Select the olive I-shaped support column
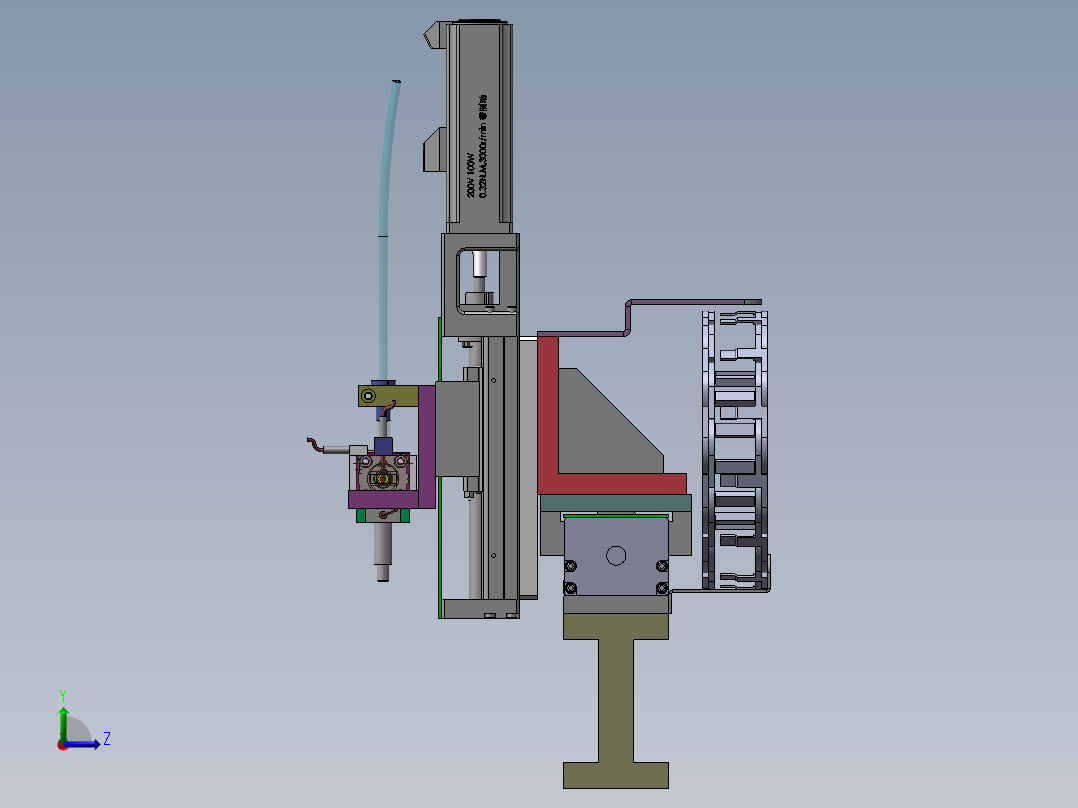Image resolution: width=1078 pixels, height=808 pixels. 616,701
